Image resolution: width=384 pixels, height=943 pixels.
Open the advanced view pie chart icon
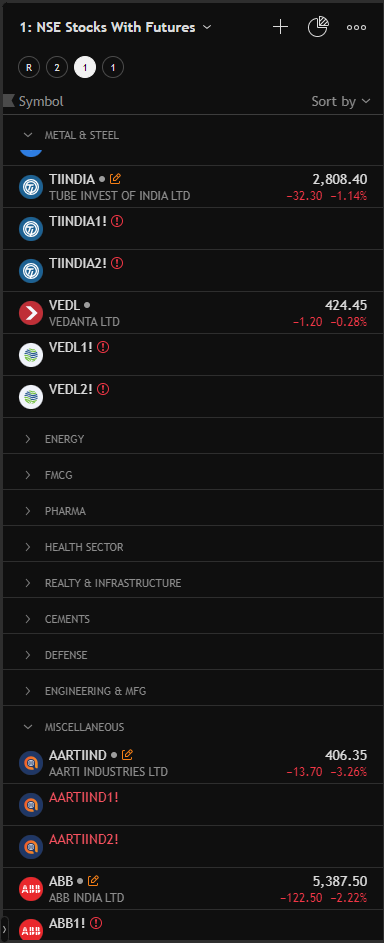pyautogui.click(x=318, y=27)
